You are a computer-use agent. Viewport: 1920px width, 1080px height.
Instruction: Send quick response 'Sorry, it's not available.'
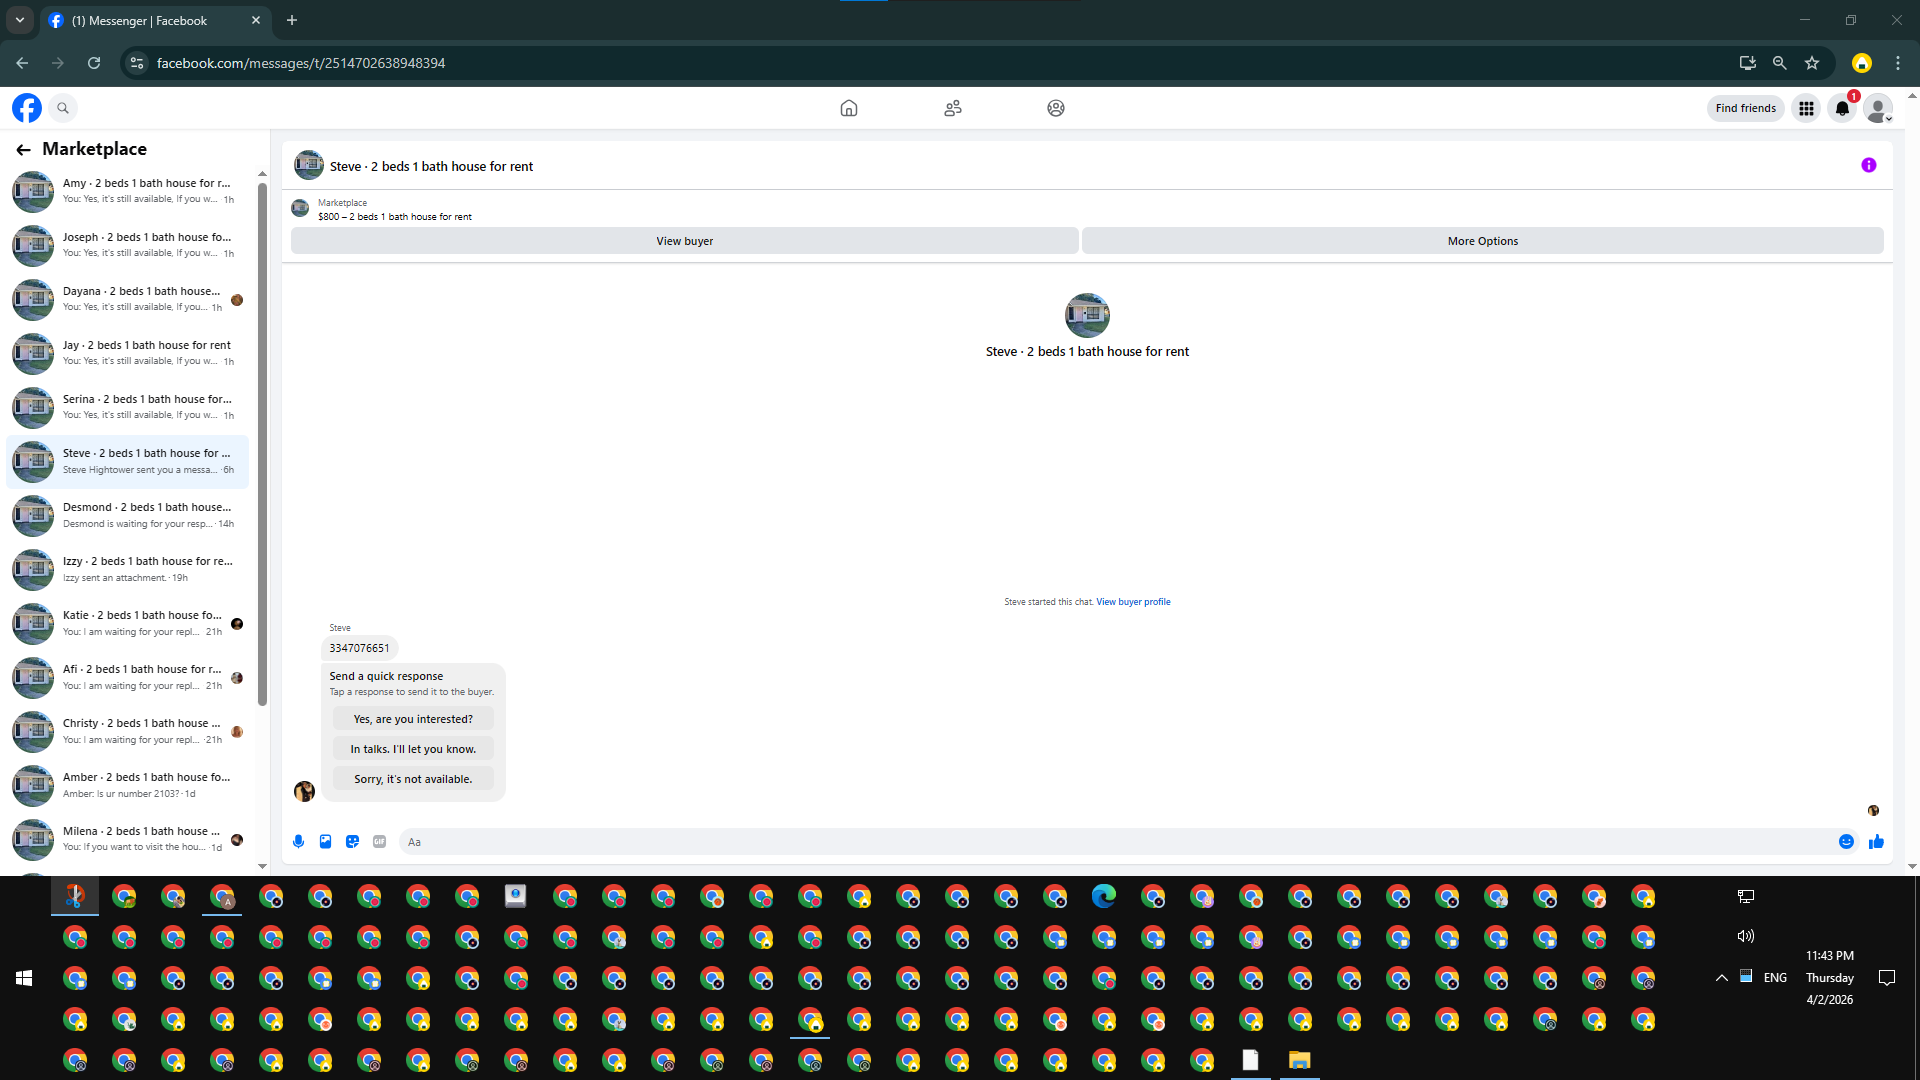[413, 779]
